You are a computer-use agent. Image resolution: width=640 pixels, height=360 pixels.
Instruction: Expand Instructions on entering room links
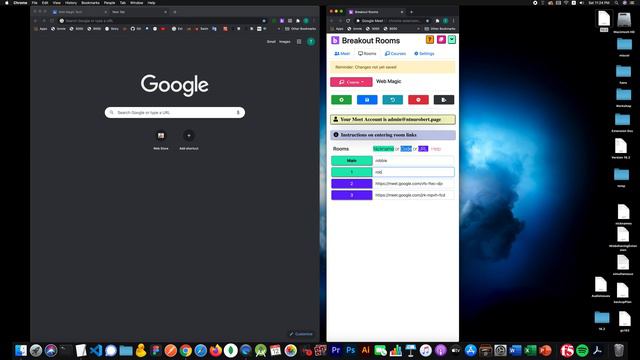(x=393, y=135)
